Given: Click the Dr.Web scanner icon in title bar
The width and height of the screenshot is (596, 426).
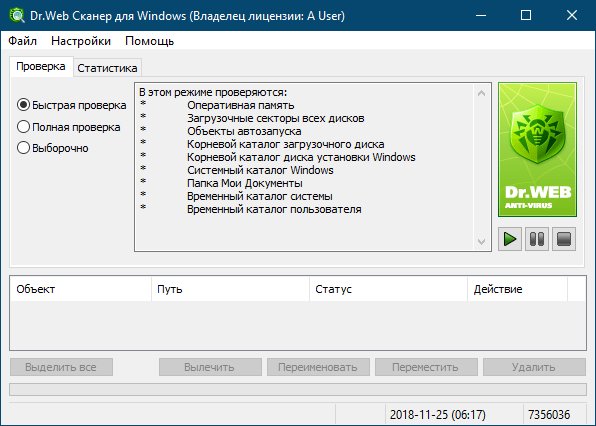Looking at the screenshot, I should (x=16, y=15).
